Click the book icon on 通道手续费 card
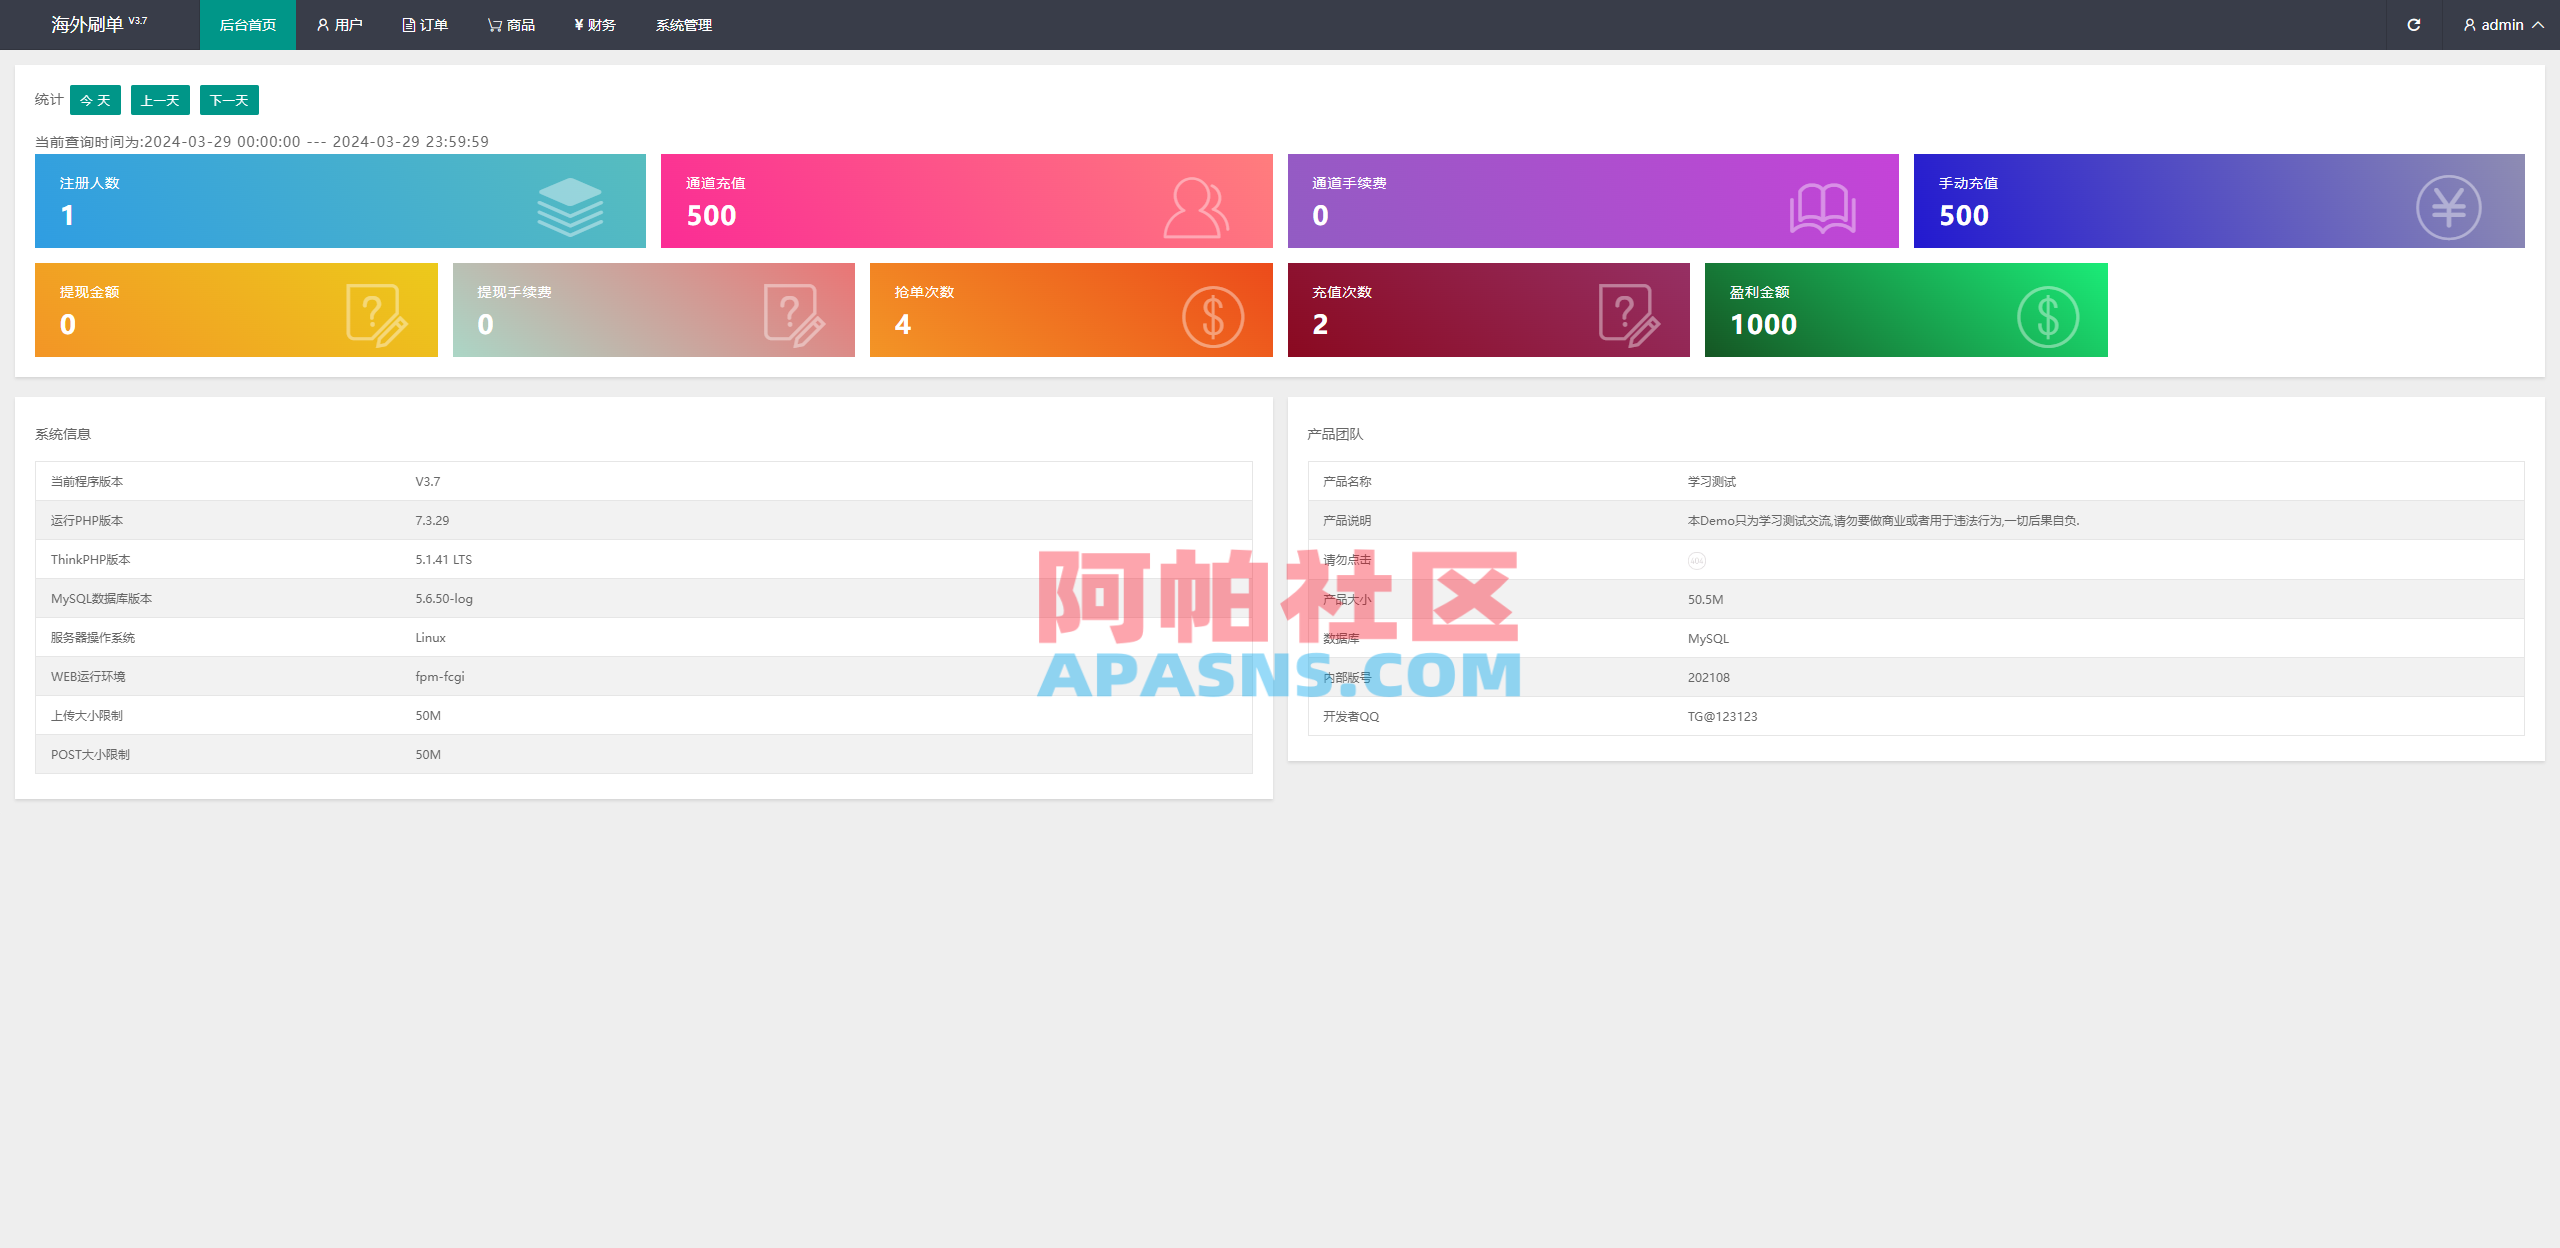Image resolution: width=2560 pixels, height=1248 pixels. pyautogui.click(x=1824, y=206)
